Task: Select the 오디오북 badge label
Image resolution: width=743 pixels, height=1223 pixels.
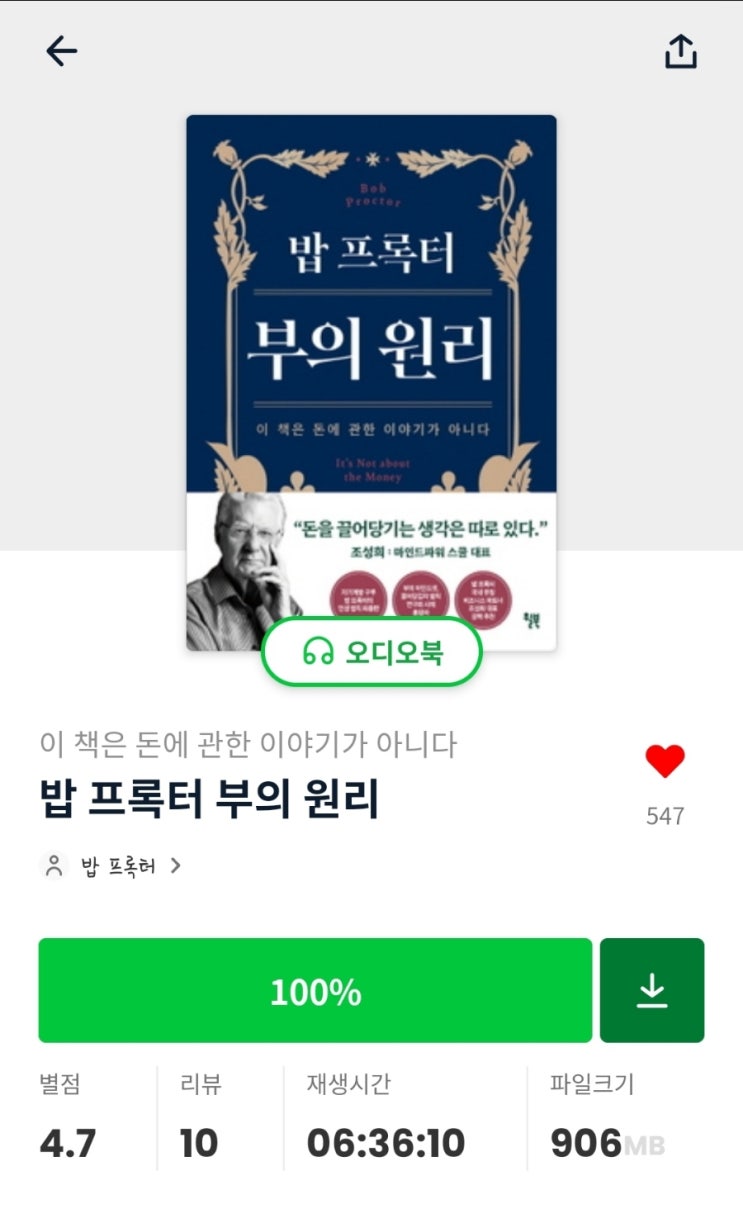Action: pyautogui.click(x=394, y=653)
